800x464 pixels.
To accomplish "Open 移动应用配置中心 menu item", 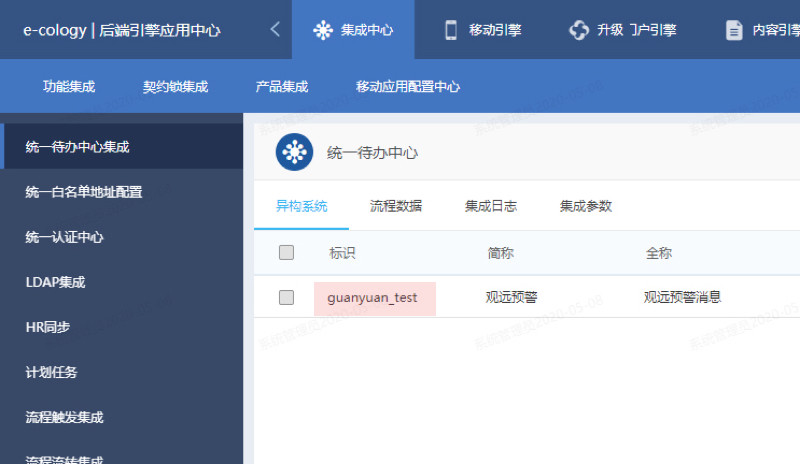I will coord(408,86).
